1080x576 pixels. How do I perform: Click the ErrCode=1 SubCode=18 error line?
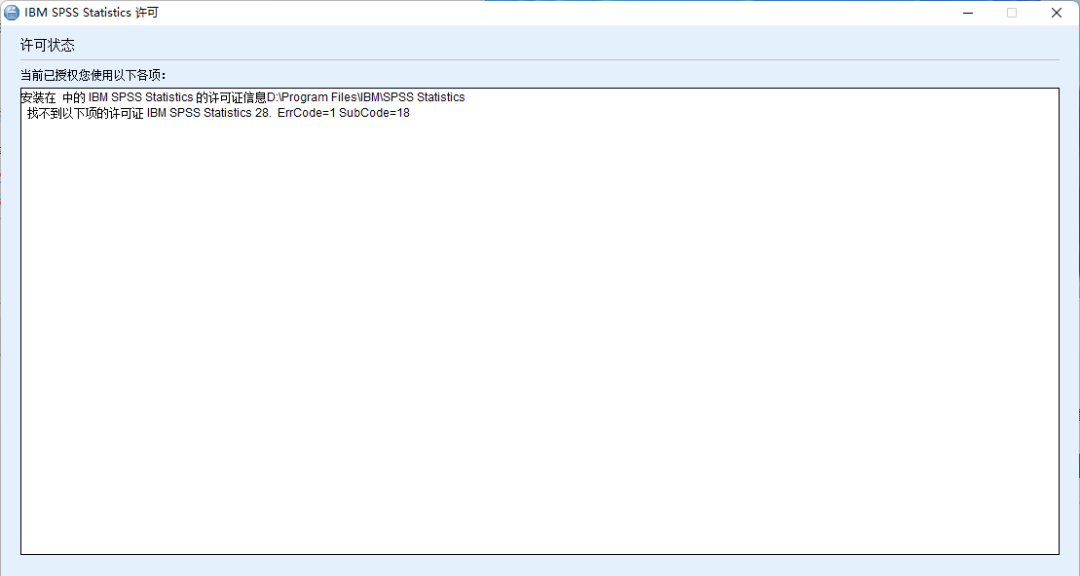point(218,113)
